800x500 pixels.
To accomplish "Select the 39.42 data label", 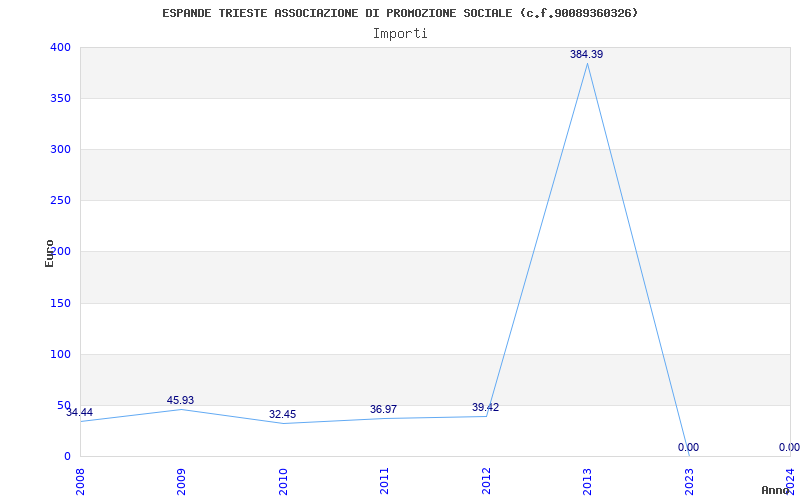I will click(x=485, y=407).
